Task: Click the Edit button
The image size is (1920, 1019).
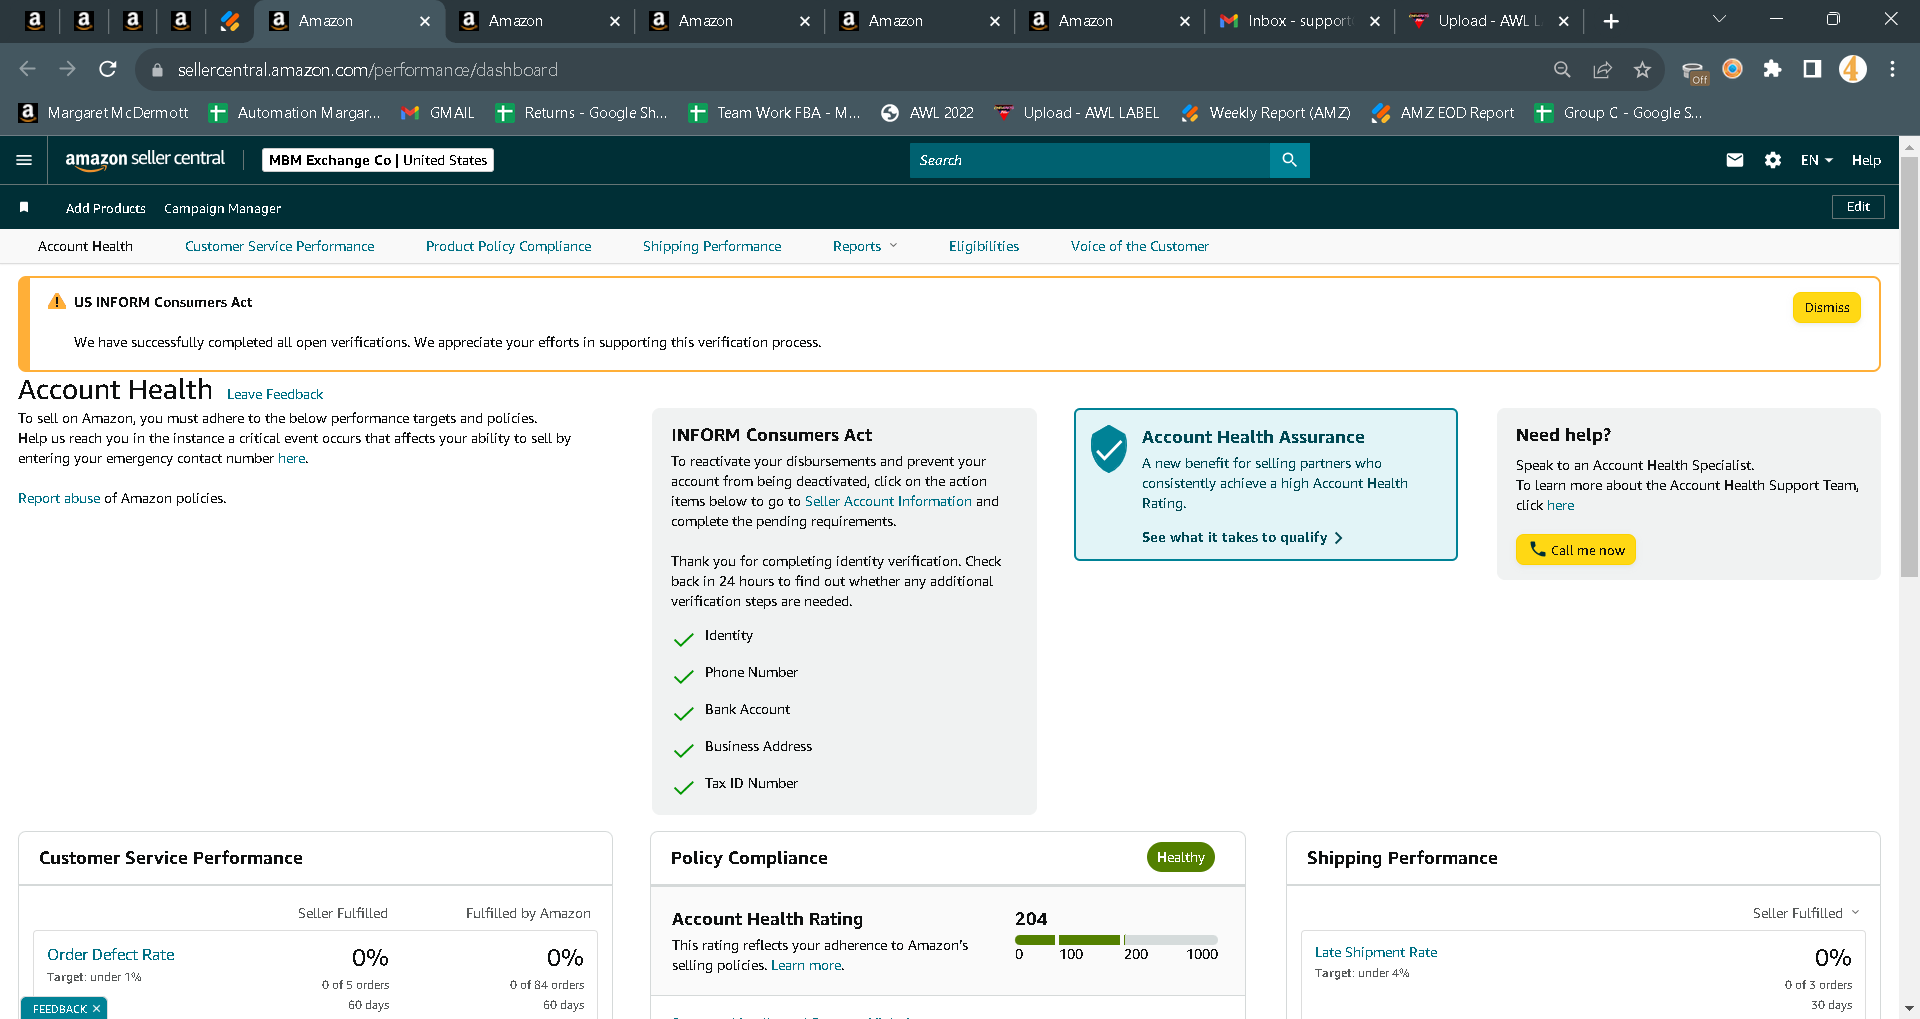Action: point(1858,207)
